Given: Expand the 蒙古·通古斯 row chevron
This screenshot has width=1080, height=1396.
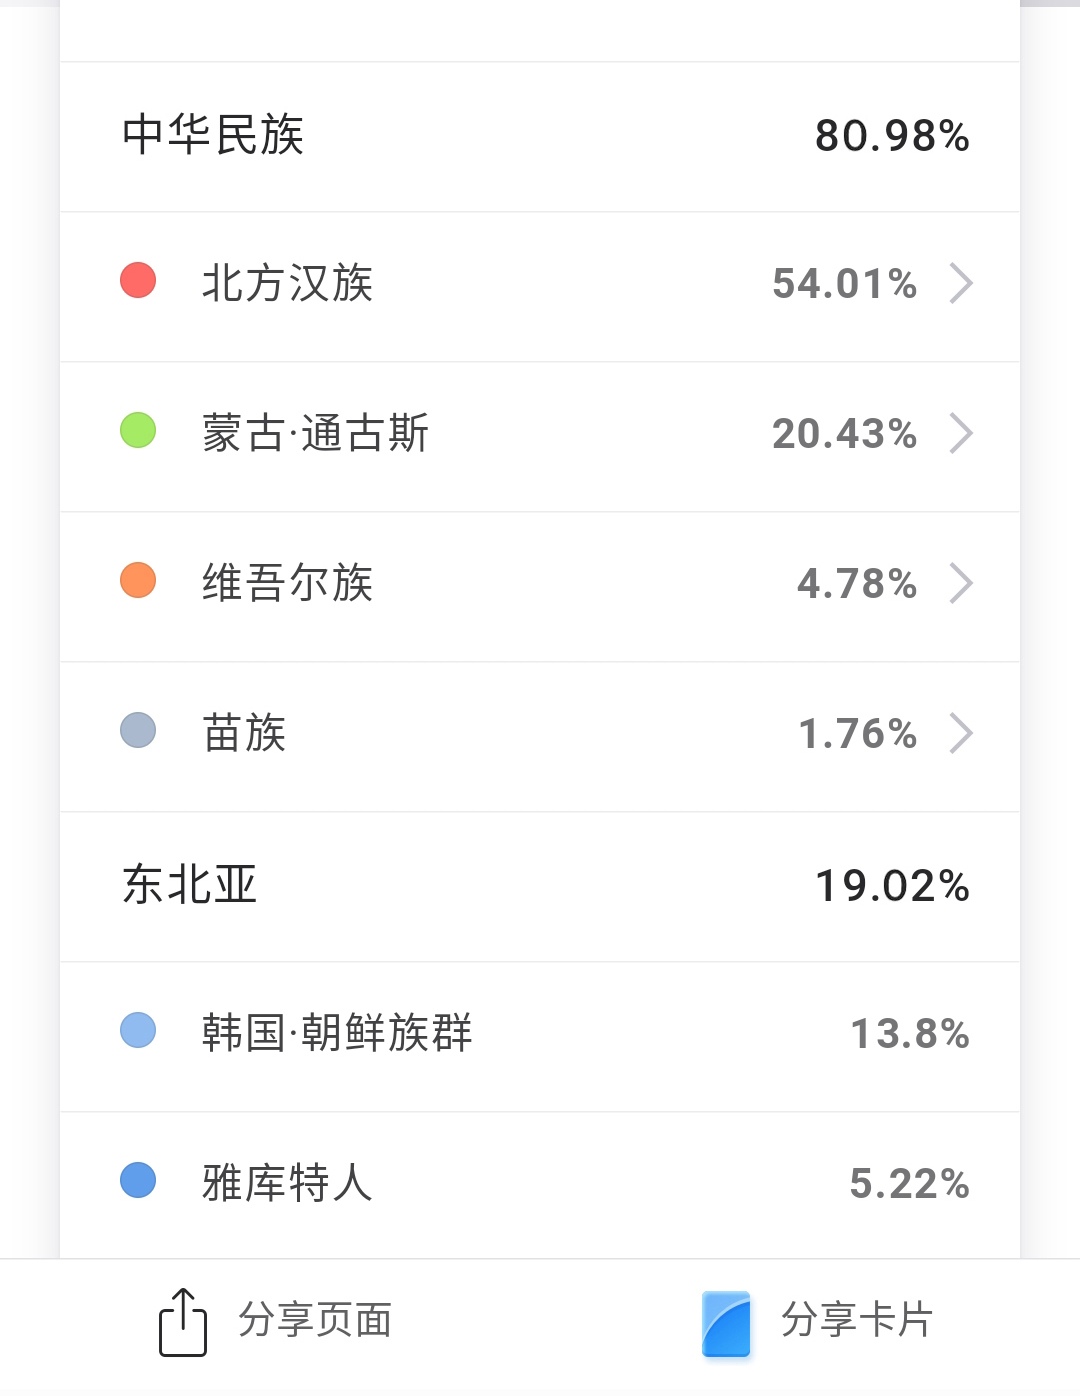Looking at the screenshot, I should pos(961,434).
